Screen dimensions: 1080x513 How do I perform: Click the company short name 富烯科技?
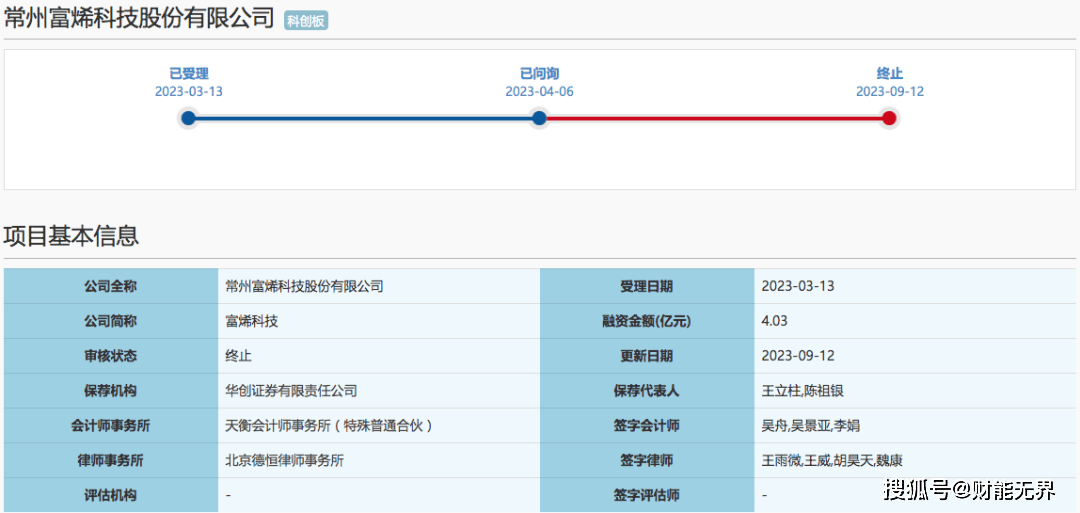(x=252, y=321)
